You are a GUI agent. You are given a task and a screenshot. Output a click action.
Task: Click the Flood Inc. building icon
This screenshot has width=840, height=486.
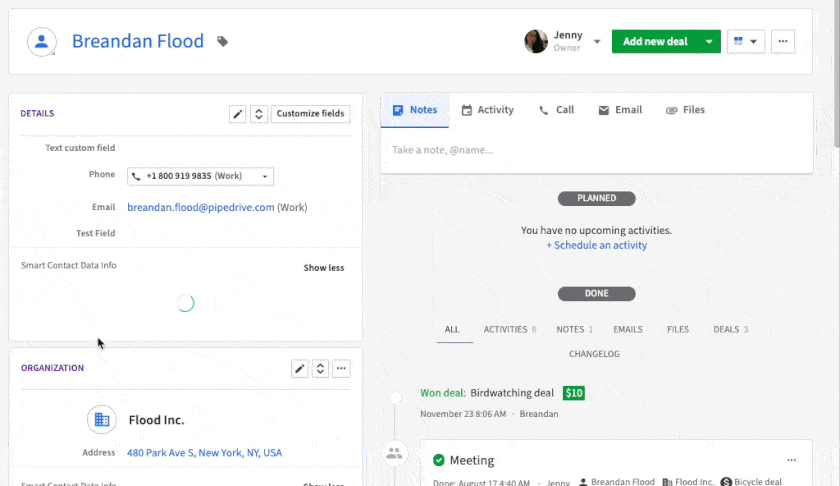click(x=102, y=420)
